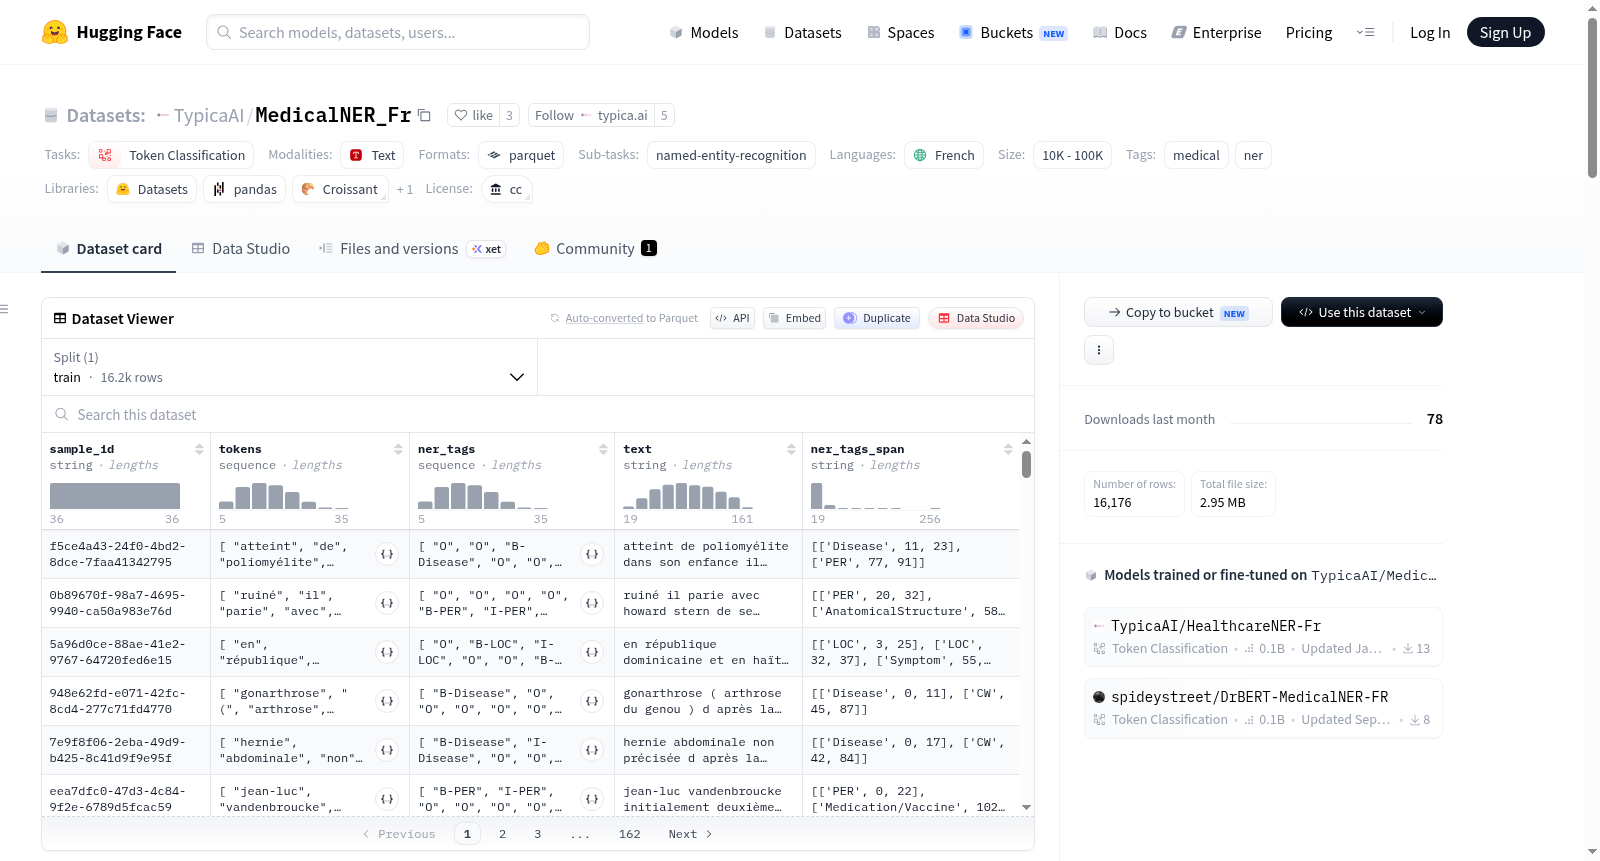1600x861 pixels.
Task: Click the named-entity-recognition sub-task tag
Action: tap(731, 155)
